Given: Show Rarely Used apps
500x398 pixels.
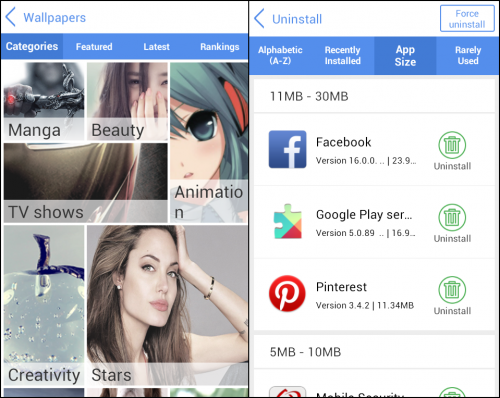Looking at the screenshot, I should point(468,55).
